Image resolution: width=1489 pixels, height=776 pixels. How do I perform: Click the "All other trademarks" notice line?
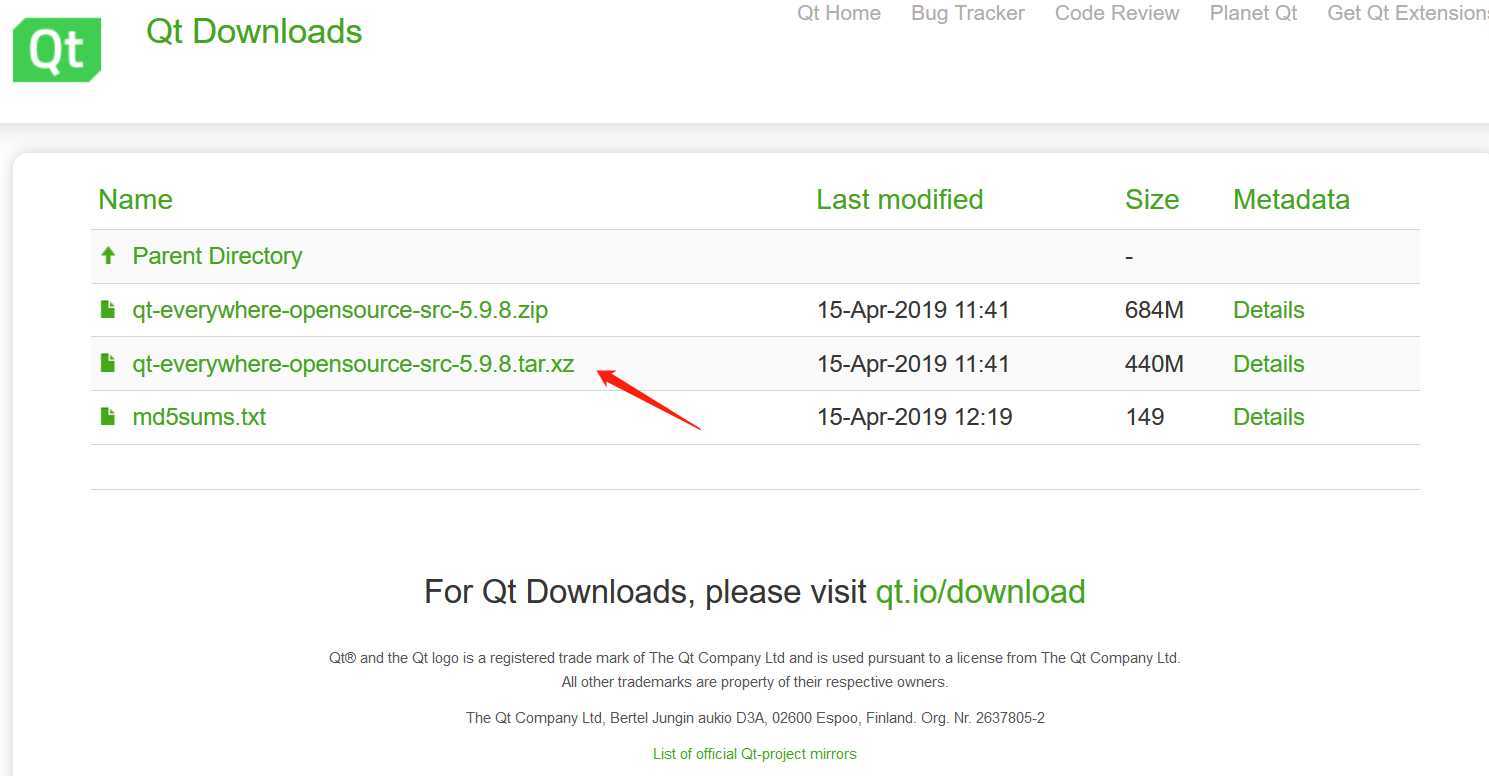[x=755, y=682]
